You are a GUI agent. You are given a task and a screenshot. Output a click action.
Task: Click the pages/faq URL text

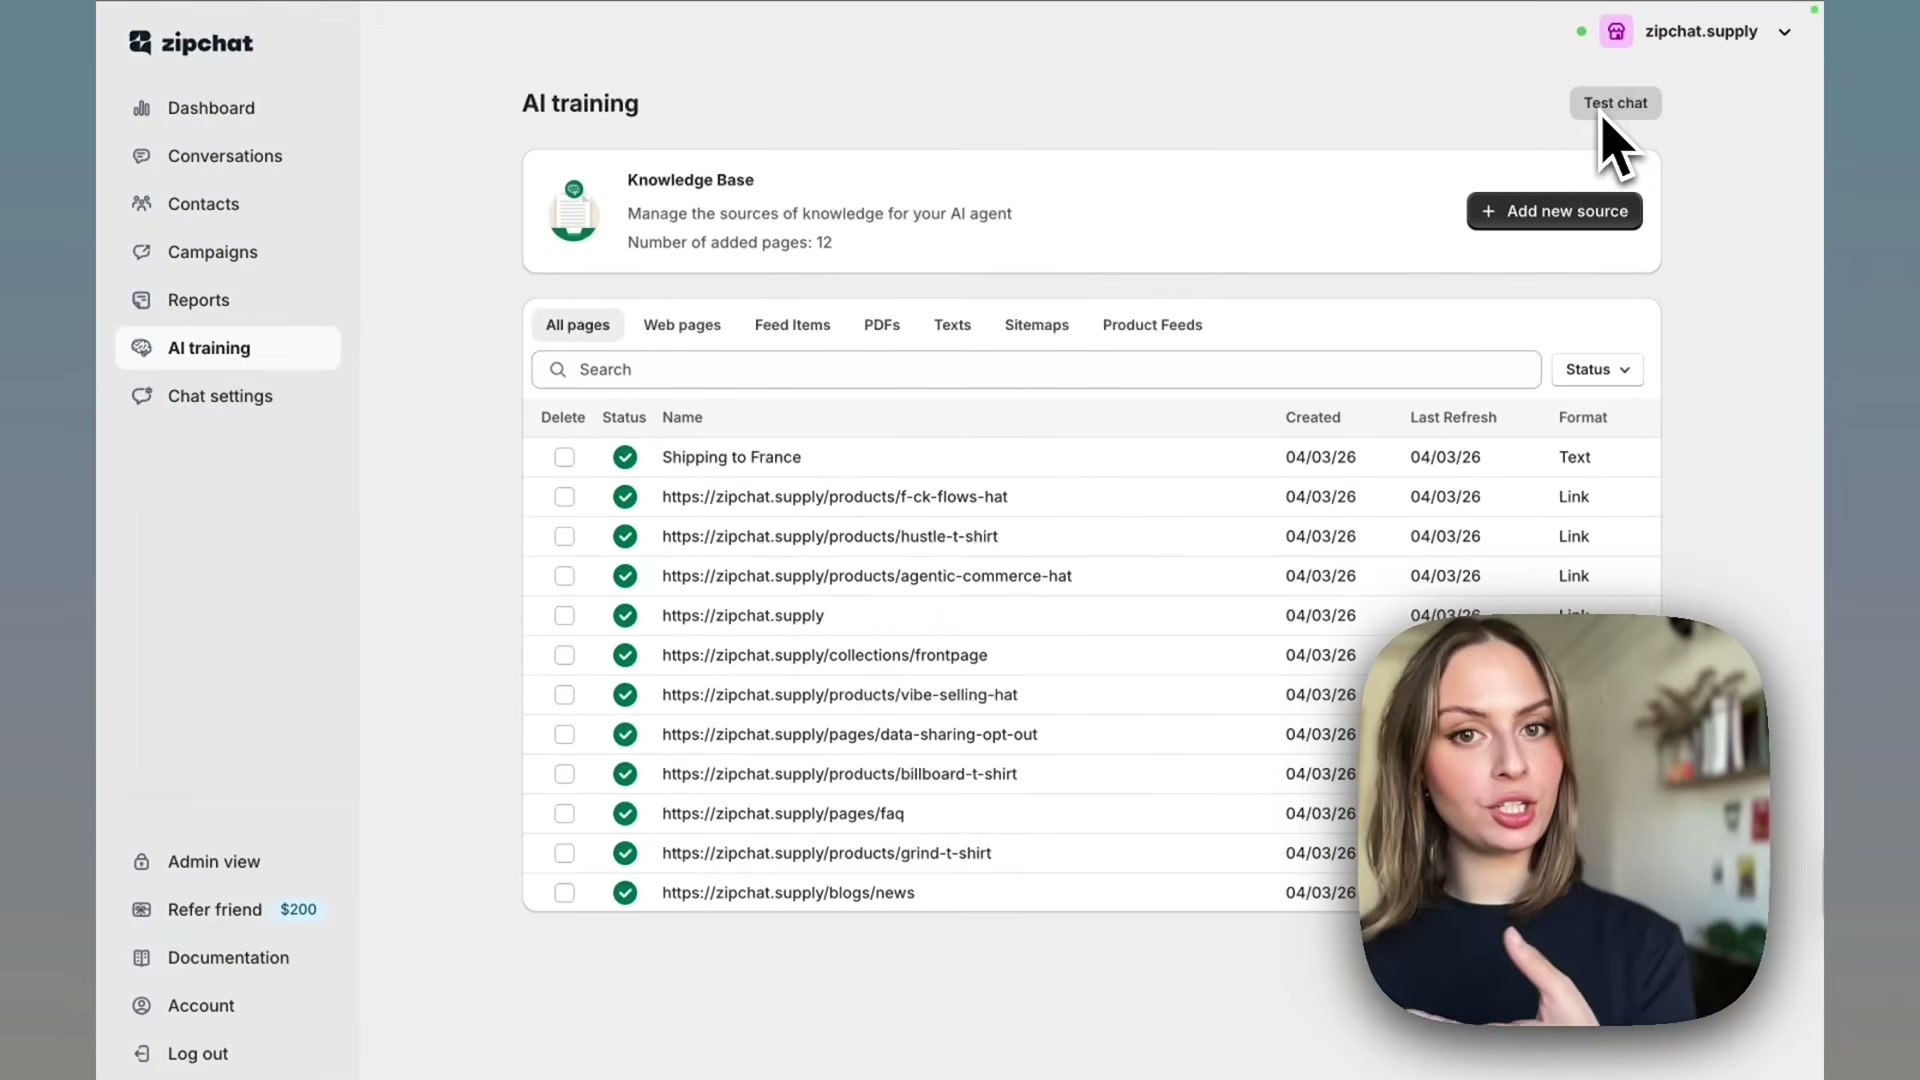pyautogui.click(x=783, y=814)
